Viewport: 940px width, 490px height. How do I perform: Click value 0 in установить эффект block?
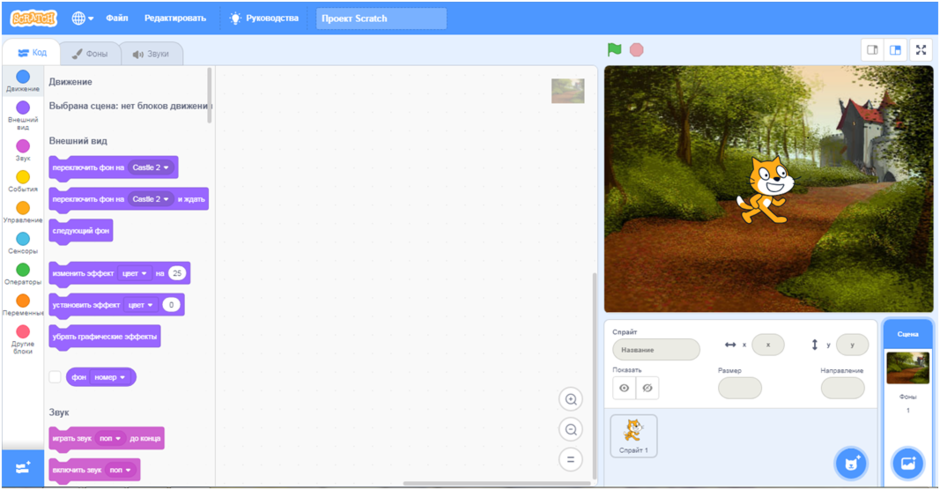[x=171, y=305]
